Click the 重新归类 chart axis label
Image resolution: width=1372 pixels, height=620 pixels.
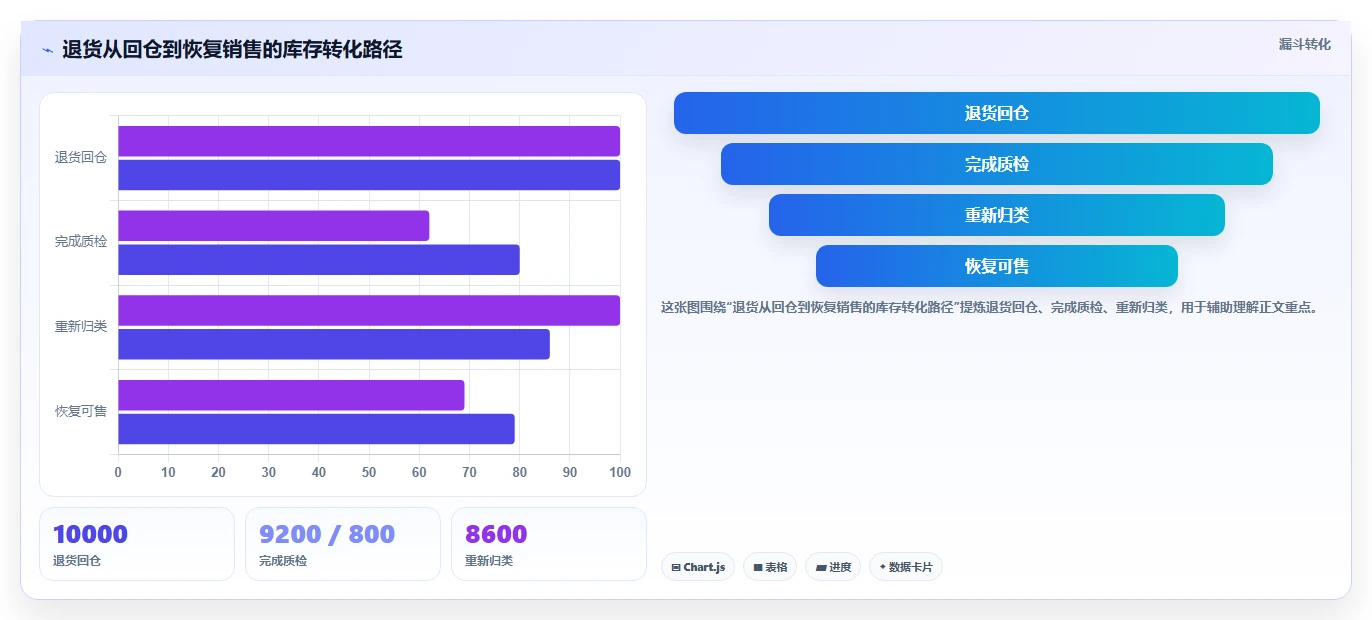coord(81,327)
